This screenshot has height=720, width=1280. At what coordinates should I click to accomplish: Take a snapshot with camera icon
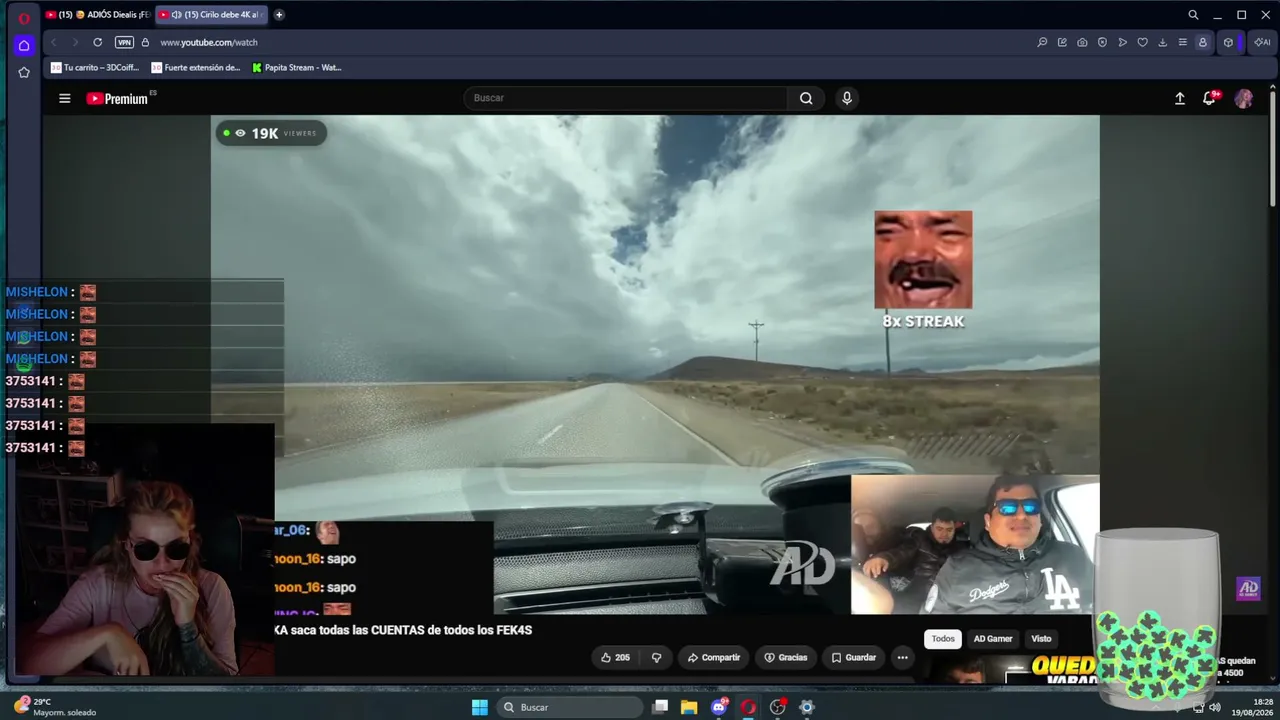point(1082,42)
